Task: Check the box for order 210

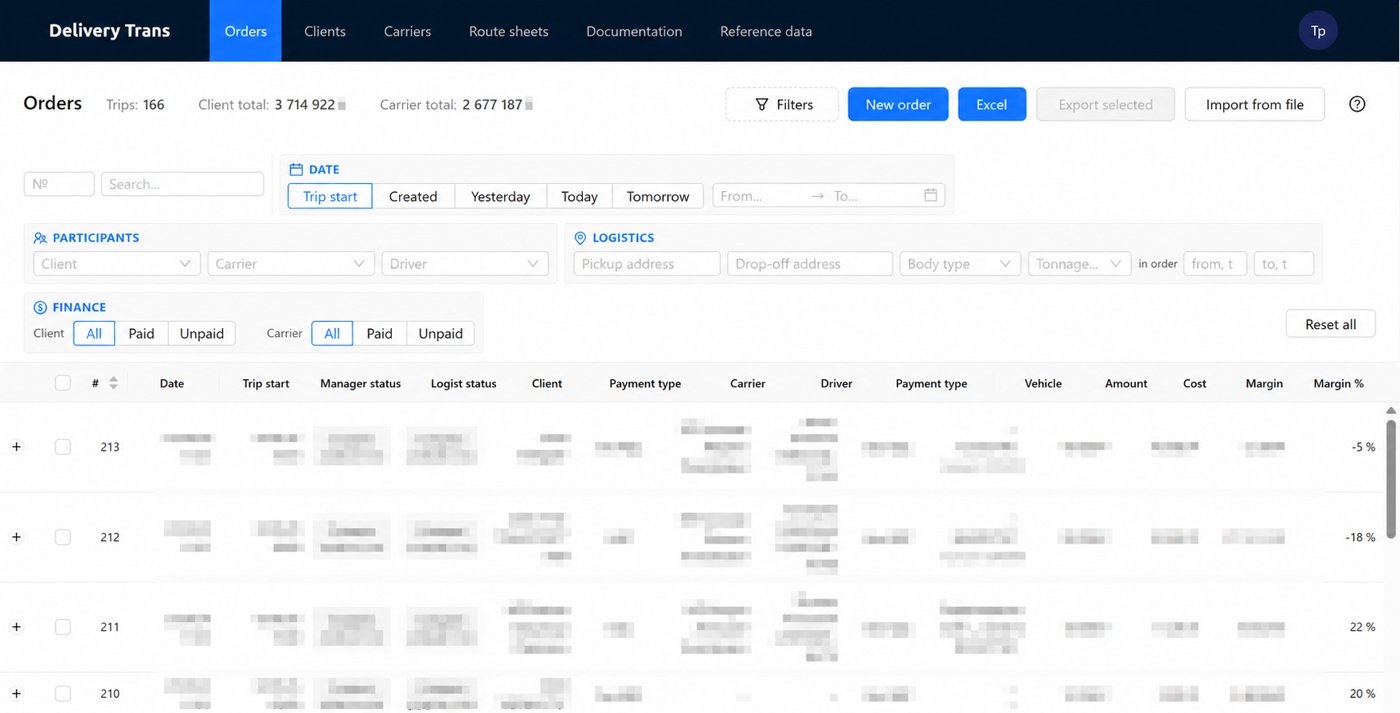Action: click(x=63, y=694)
